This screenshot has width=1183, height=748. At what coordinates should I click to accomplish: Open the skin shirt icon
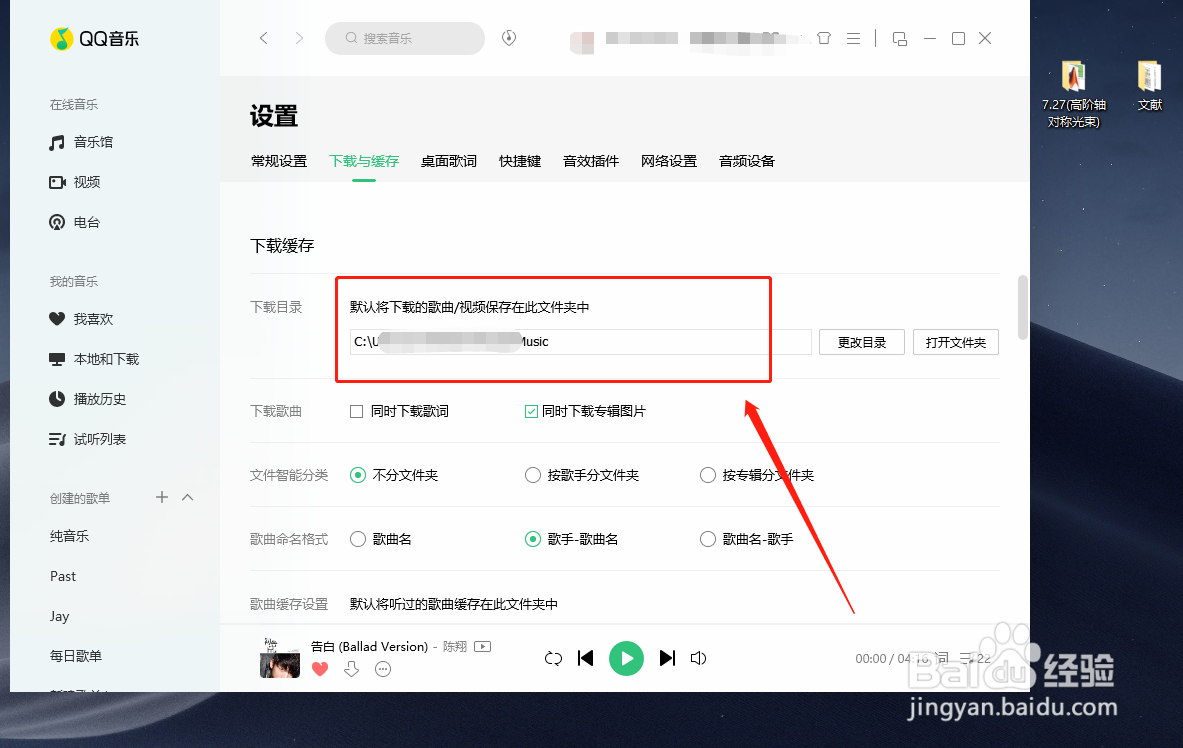pyautogui.click(x=824, y=38)
